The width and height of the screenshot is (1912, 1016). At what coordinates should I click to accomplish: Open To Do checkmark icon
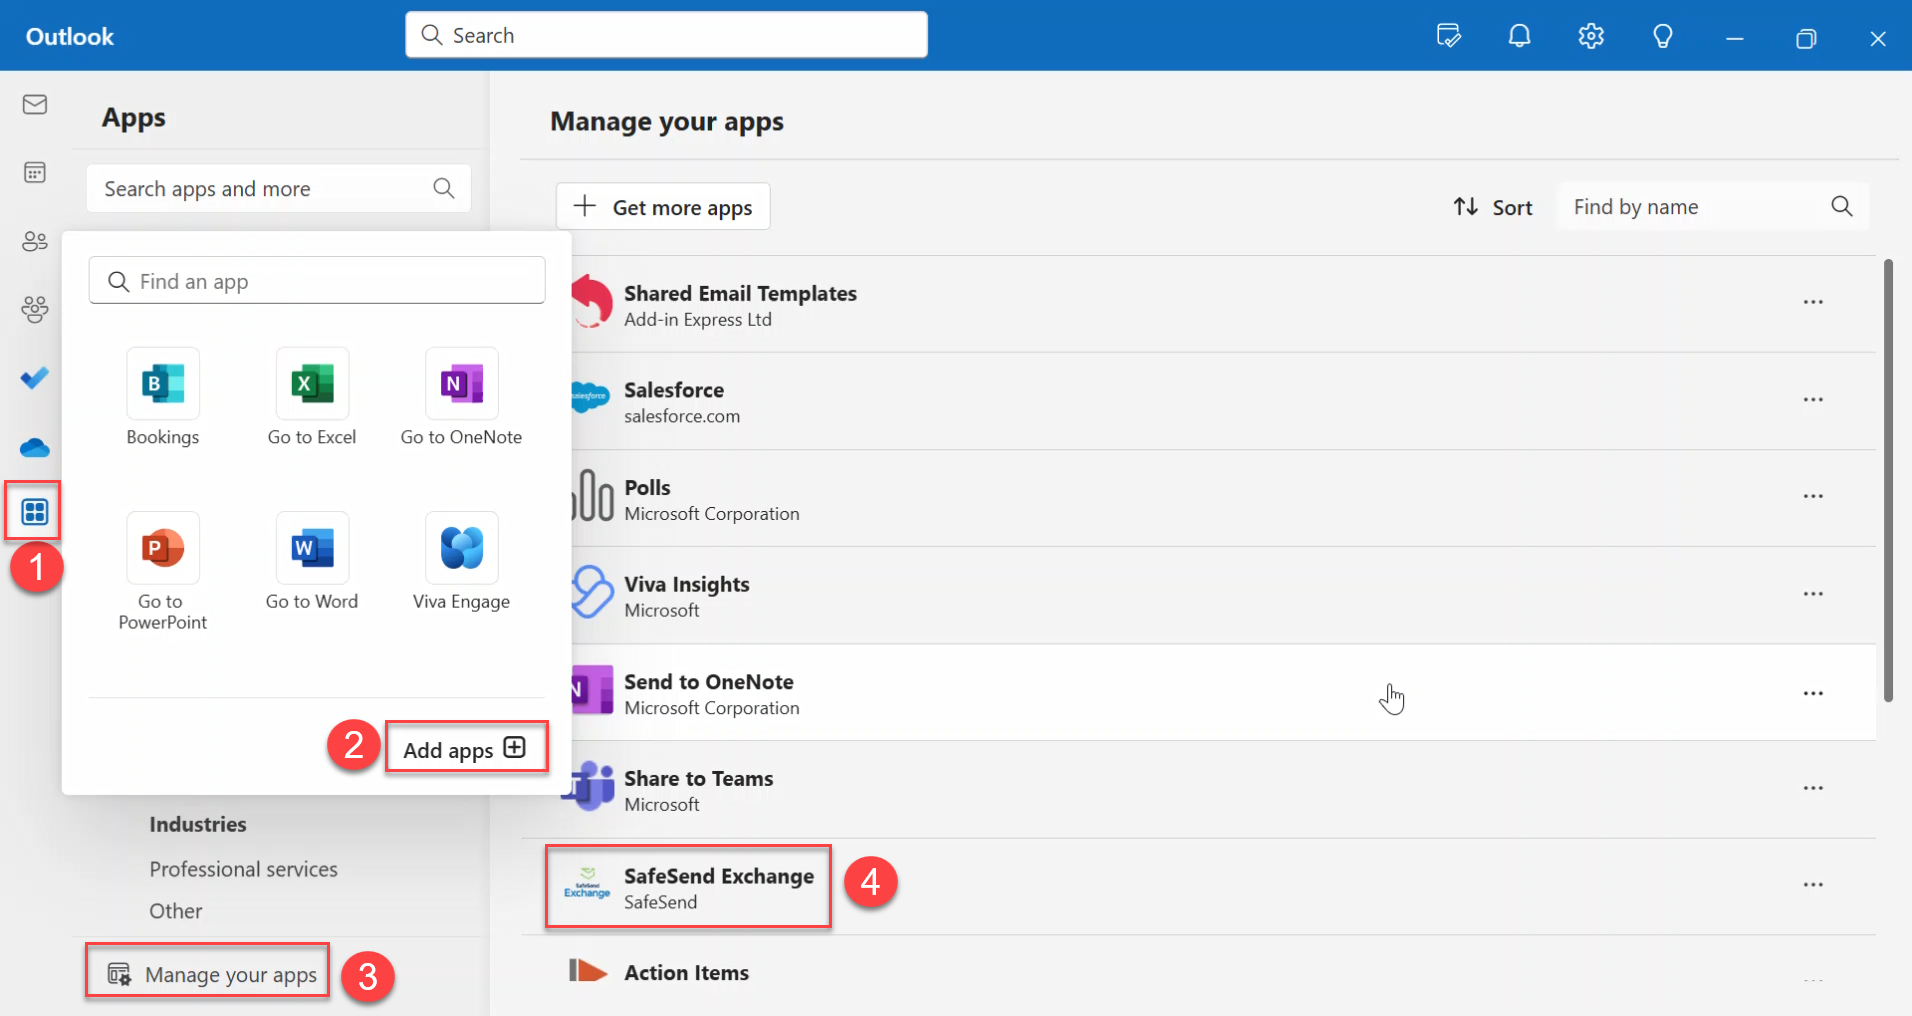(x=35, y=378)
